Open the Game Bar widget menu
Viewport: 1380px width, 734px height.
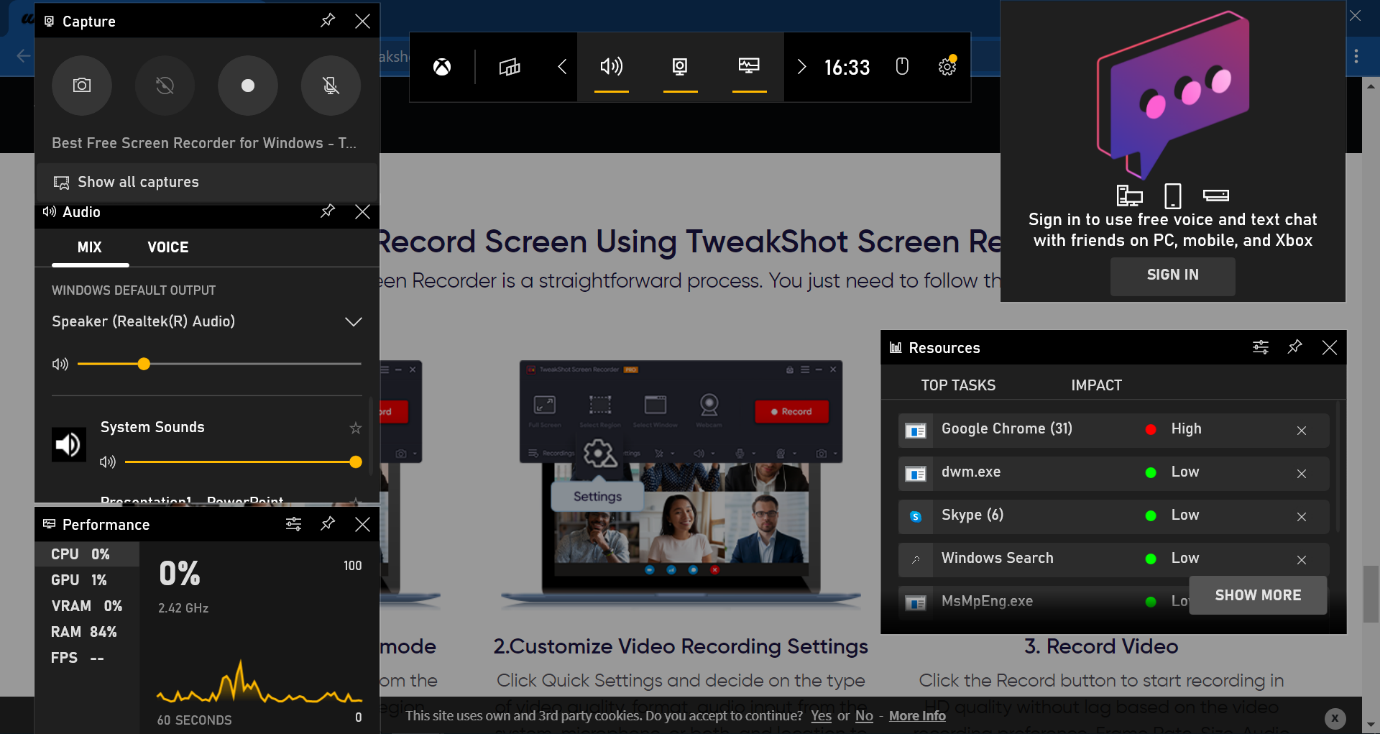coord(510,67)
